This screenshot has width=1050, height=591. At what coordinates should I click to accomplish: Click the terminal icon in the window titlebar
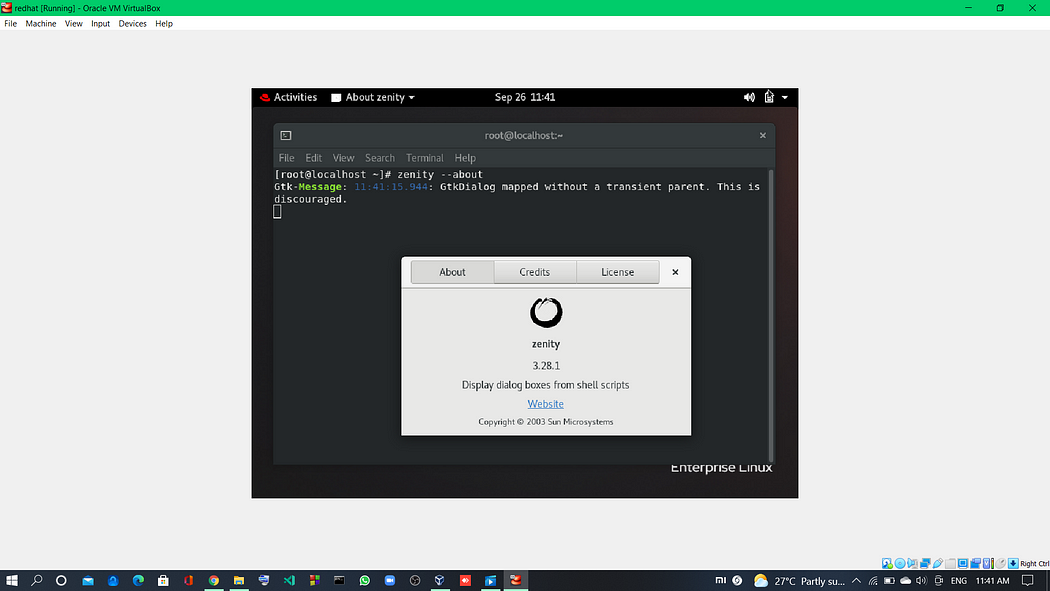coord(286,135)
